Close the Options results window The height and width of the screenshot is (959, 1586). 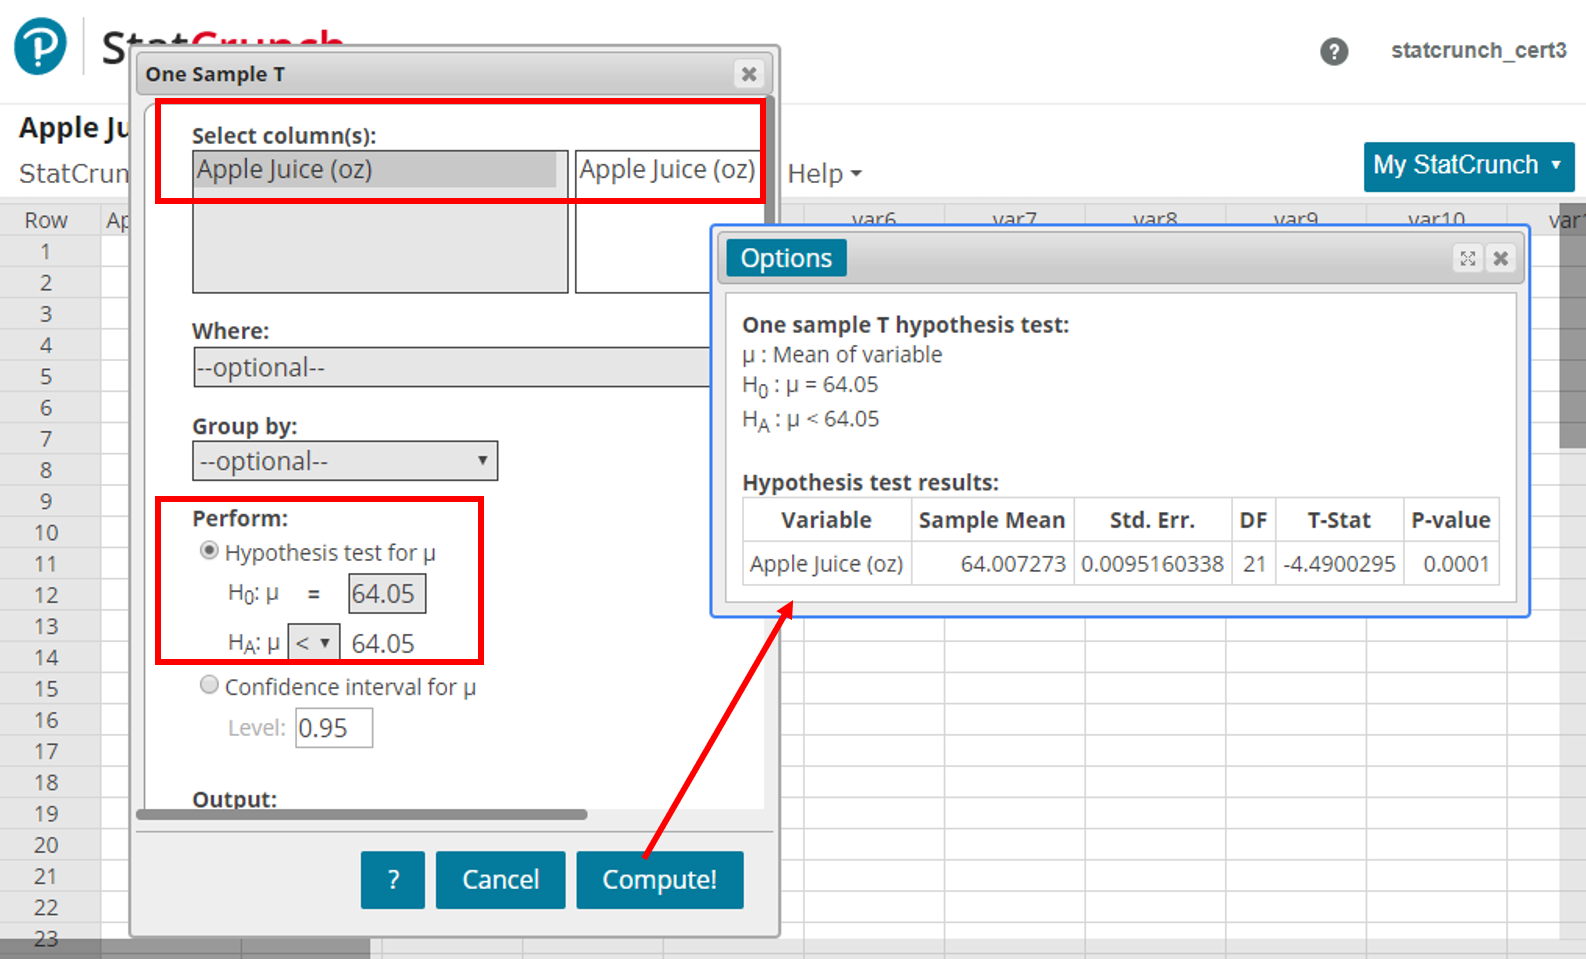click(x=1500, y=259)
